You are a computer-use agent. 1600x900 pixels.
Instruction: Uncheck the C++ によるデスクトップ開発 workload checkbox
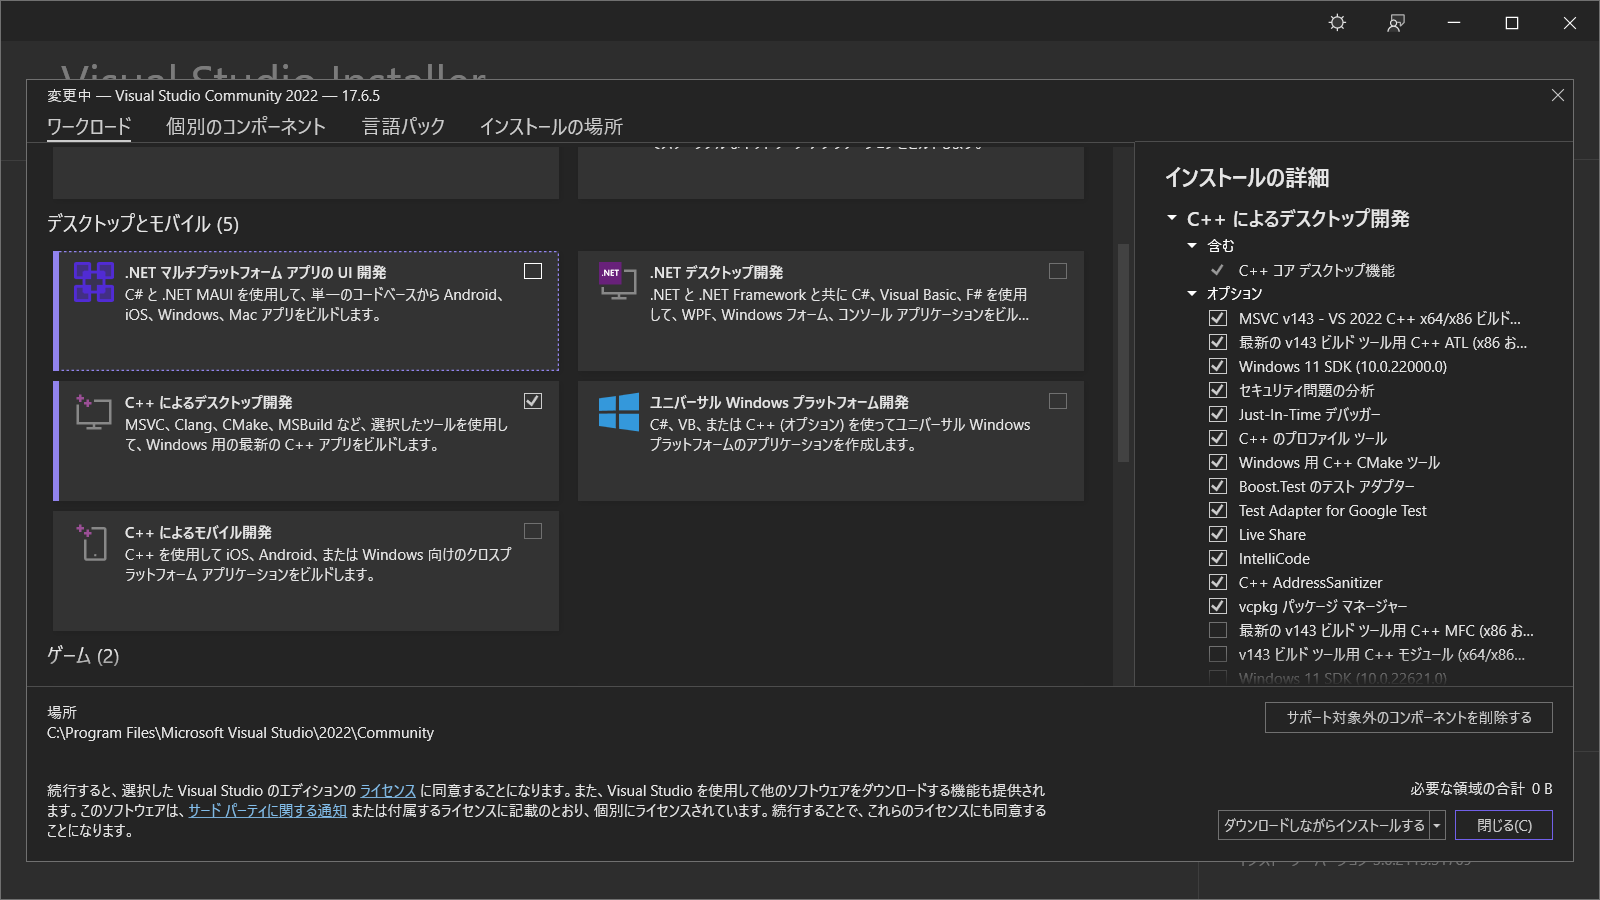(533, 401)
